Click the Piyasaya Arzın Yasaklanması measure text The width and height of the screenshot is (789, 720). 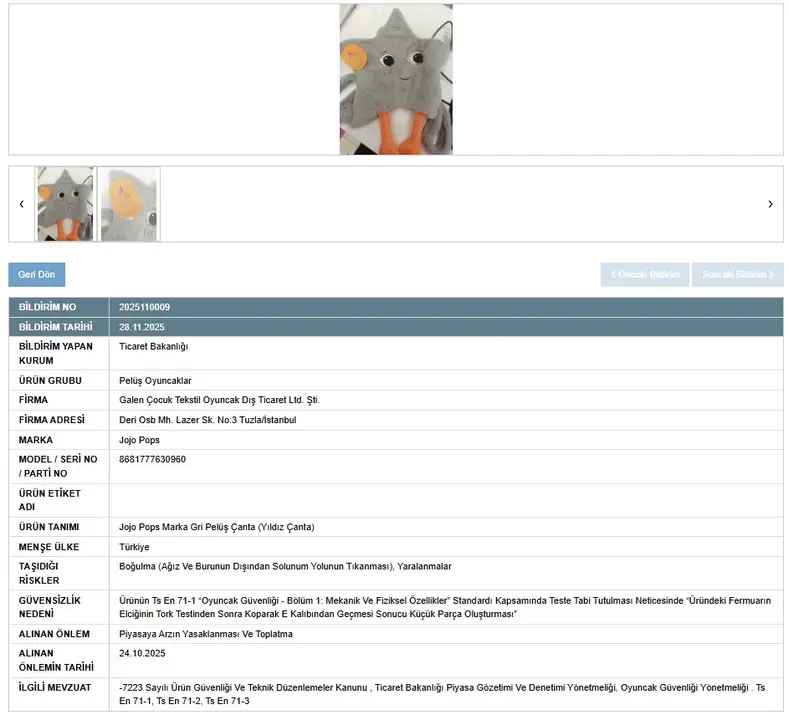205,634
